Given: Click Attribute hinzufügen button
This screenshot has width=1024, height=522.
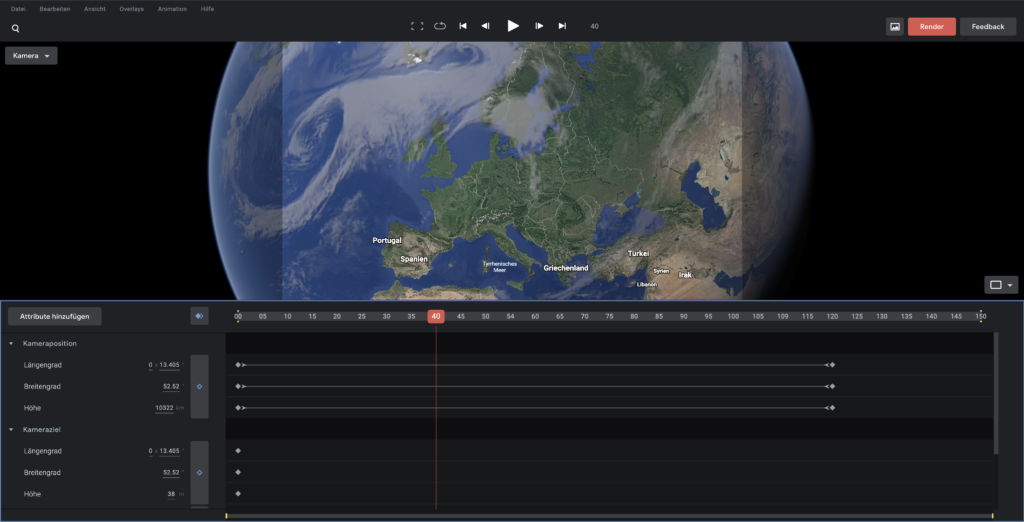Looking at the screenshot, I should (x=54, y=316).
